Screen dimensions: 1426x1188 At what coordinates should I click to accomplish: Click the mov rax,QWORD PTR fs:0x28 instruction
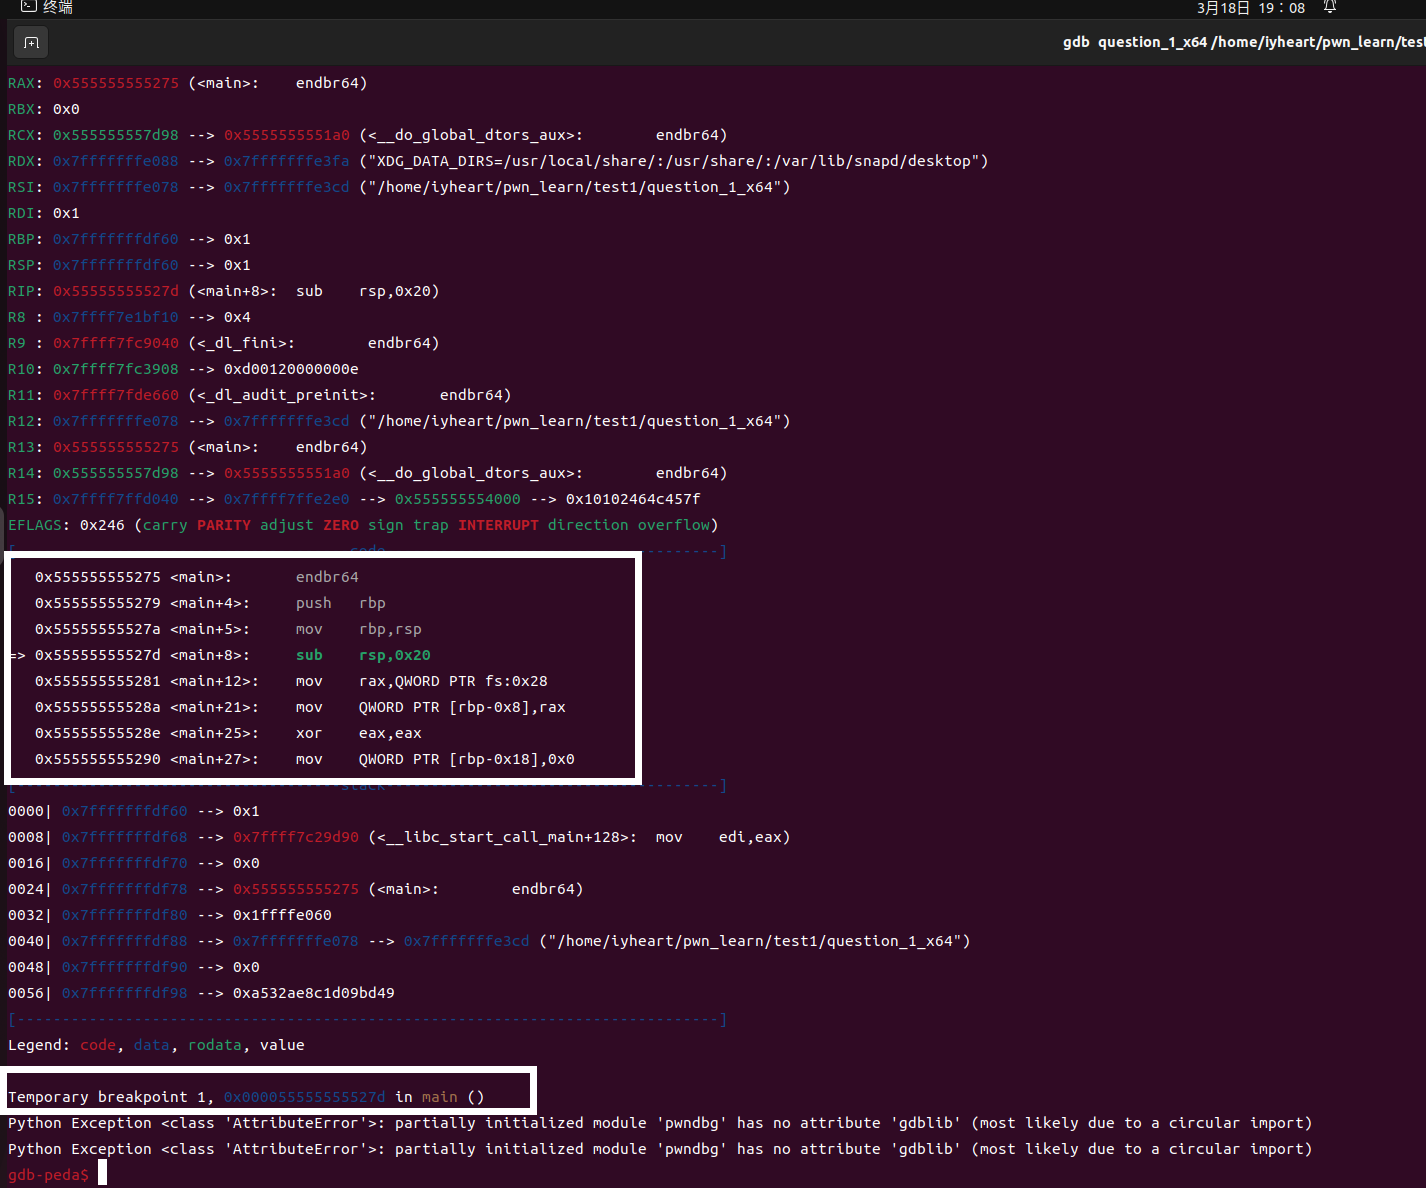[422, 681]
